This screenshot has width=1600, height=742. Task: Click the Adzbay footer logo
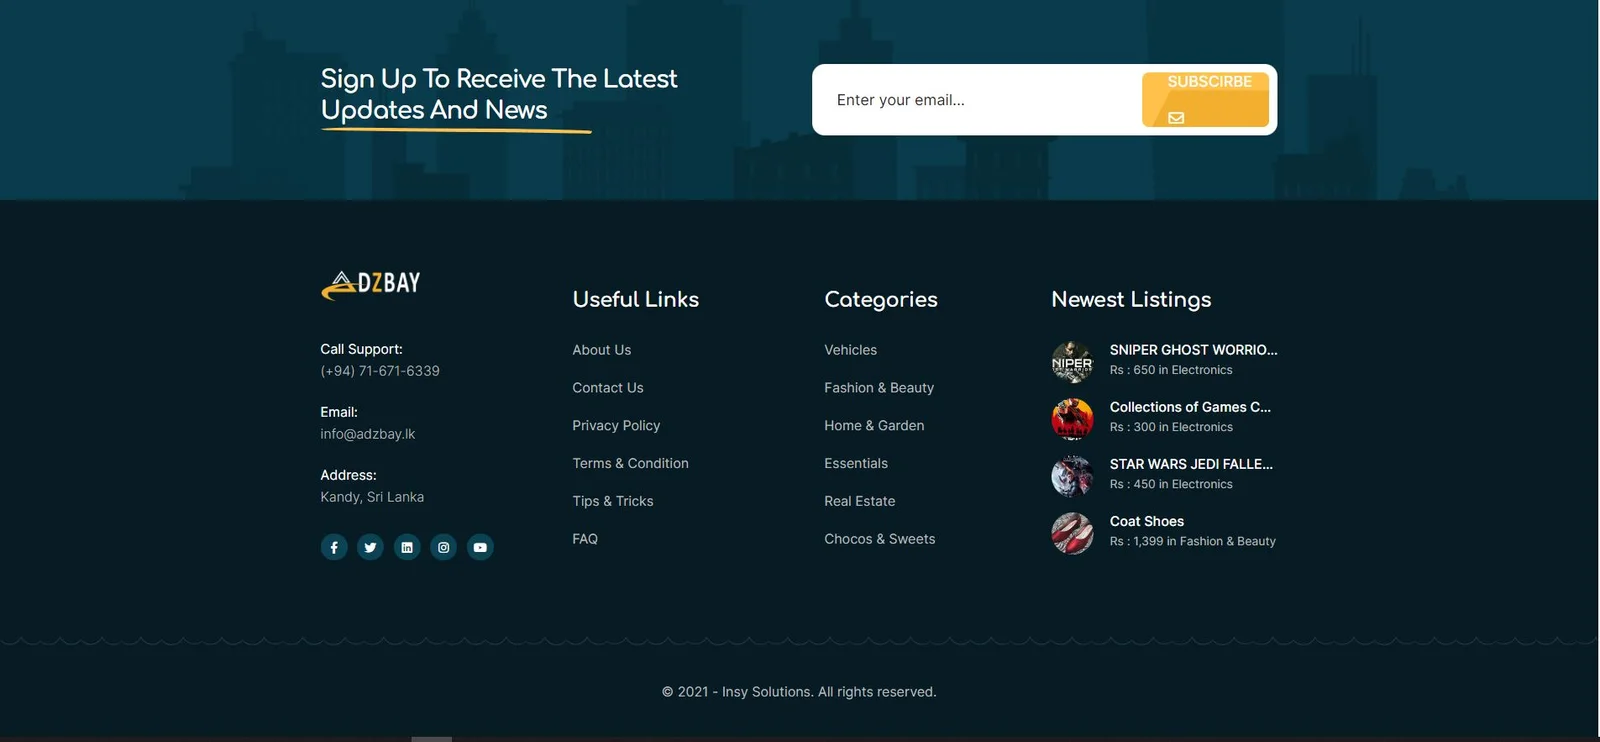pos(371,285)
